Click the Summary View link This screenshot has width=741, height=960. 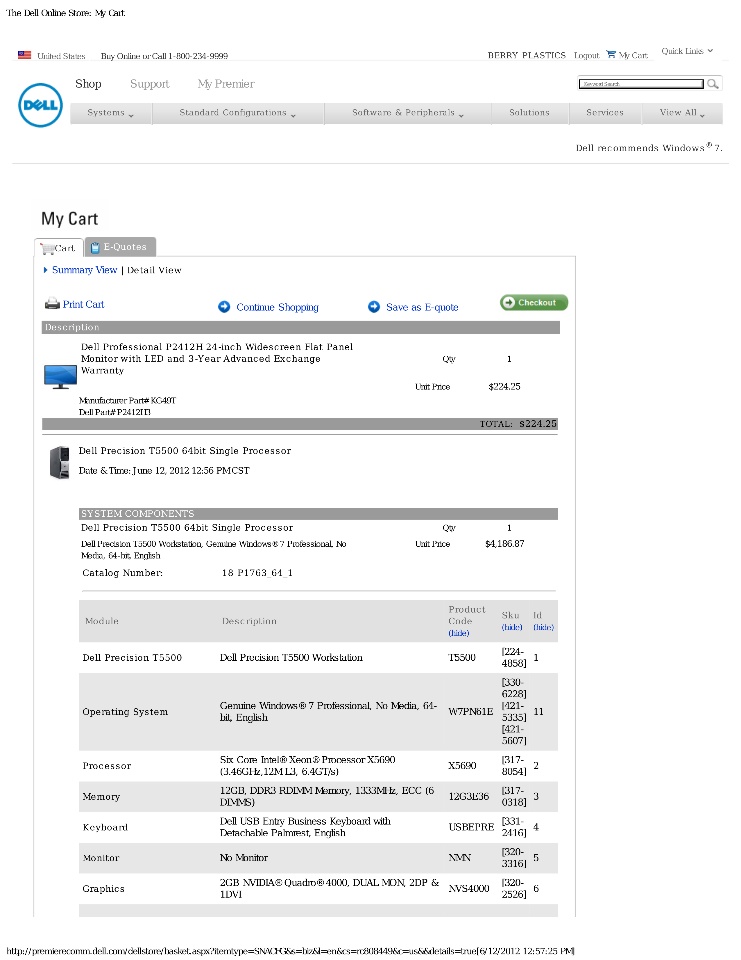pyautogui.click(x=85, y=270)
